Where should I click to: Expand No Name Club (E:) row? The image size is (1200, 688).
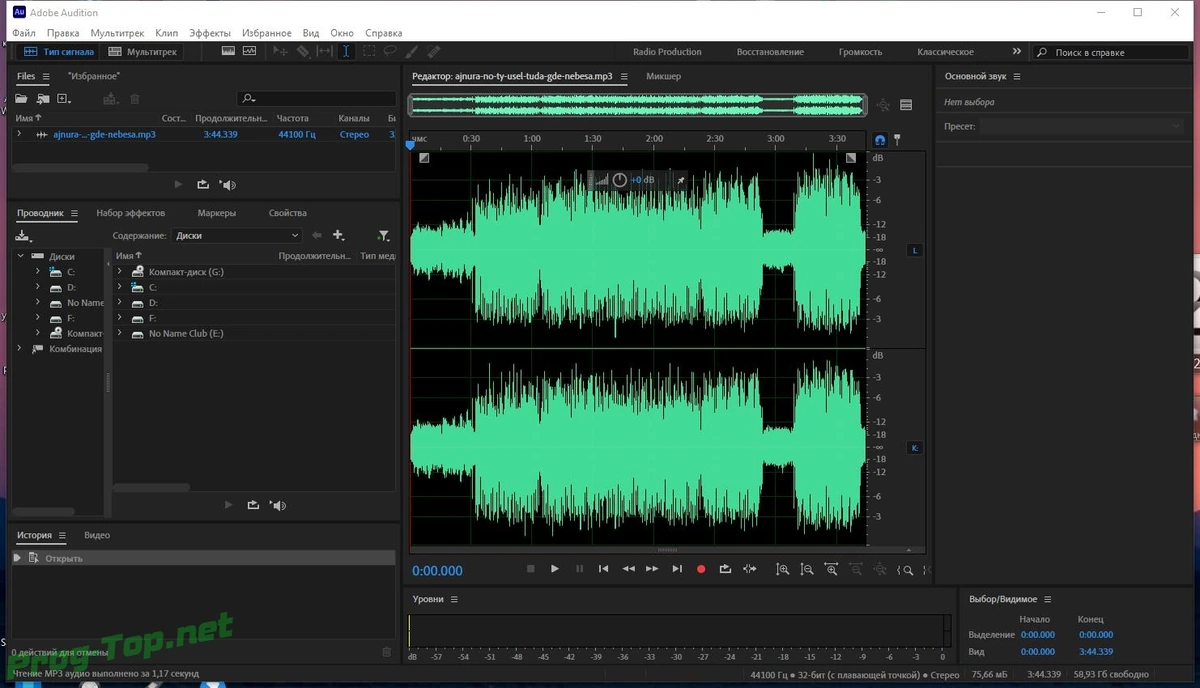point(120,333)
